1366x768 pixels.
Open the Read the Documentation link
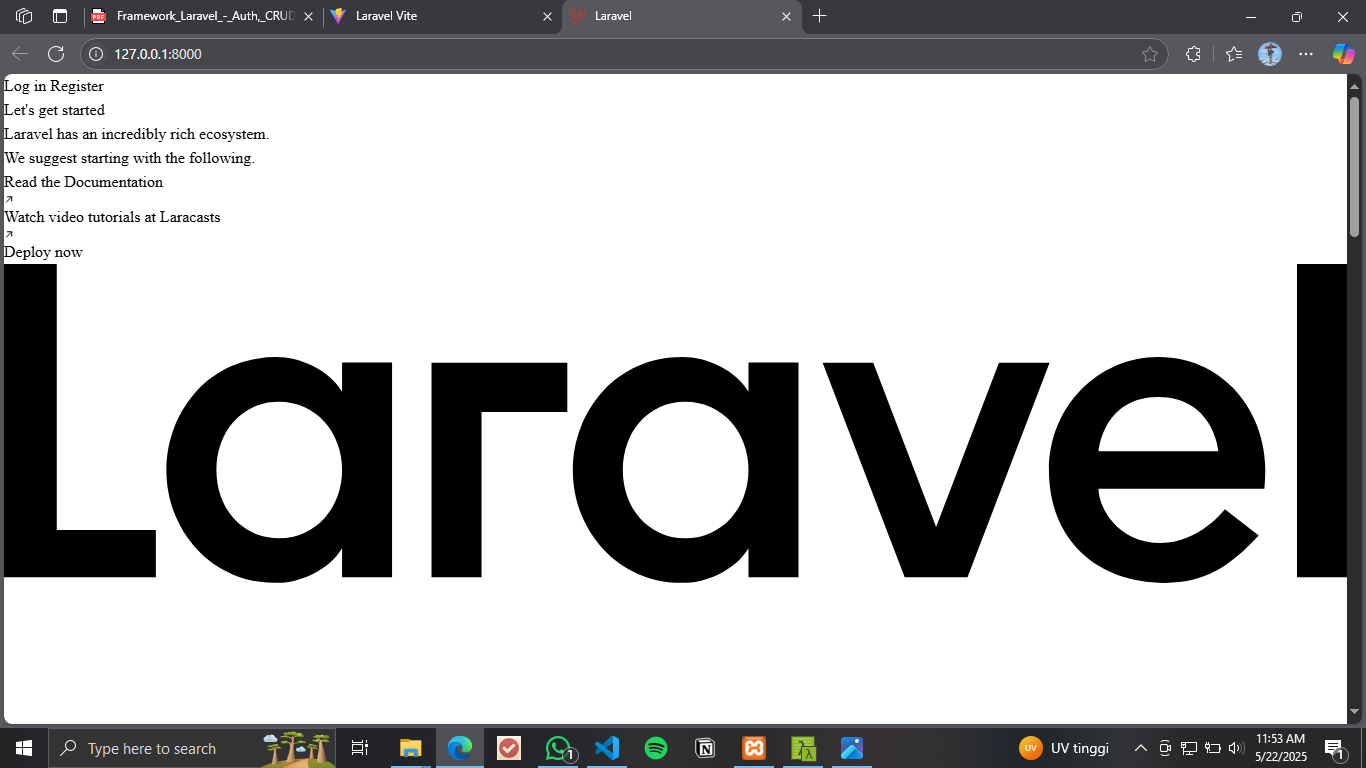[x=83, y=182]
